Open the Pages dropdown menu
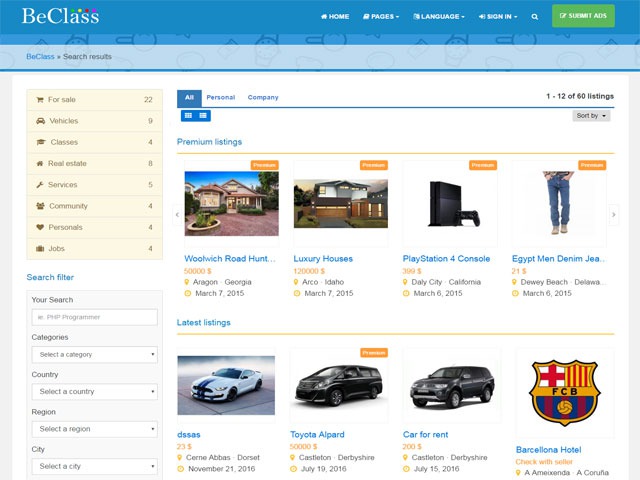640x480 pixels. tap(381, 16)
